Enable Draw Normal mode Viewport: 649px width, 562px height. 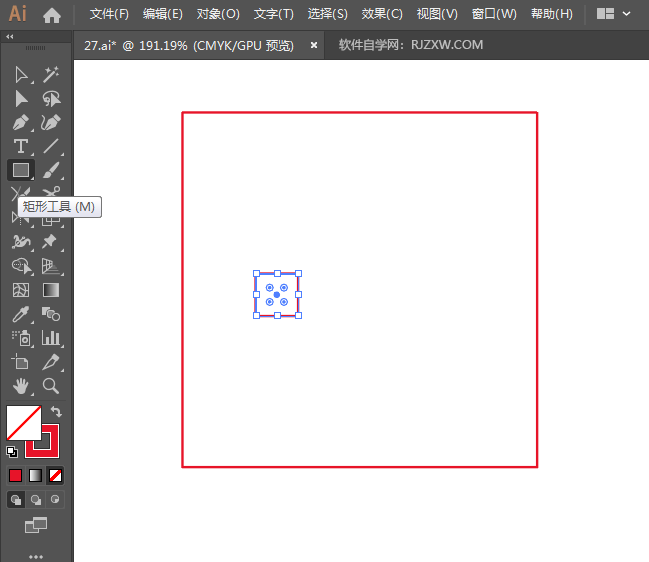click(x=16, y=500)
